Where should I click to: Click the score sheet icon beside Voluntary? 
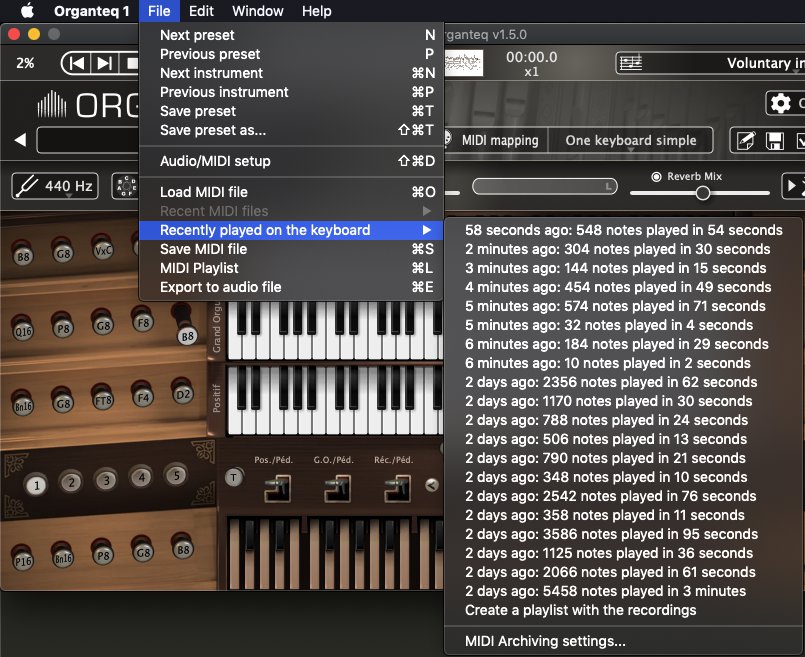point(630,63)
